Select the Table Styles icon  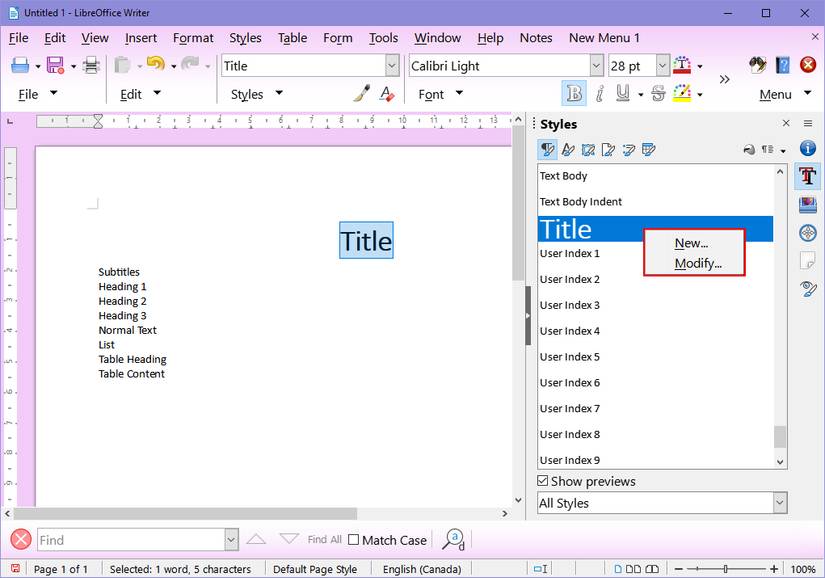(648, 149)
